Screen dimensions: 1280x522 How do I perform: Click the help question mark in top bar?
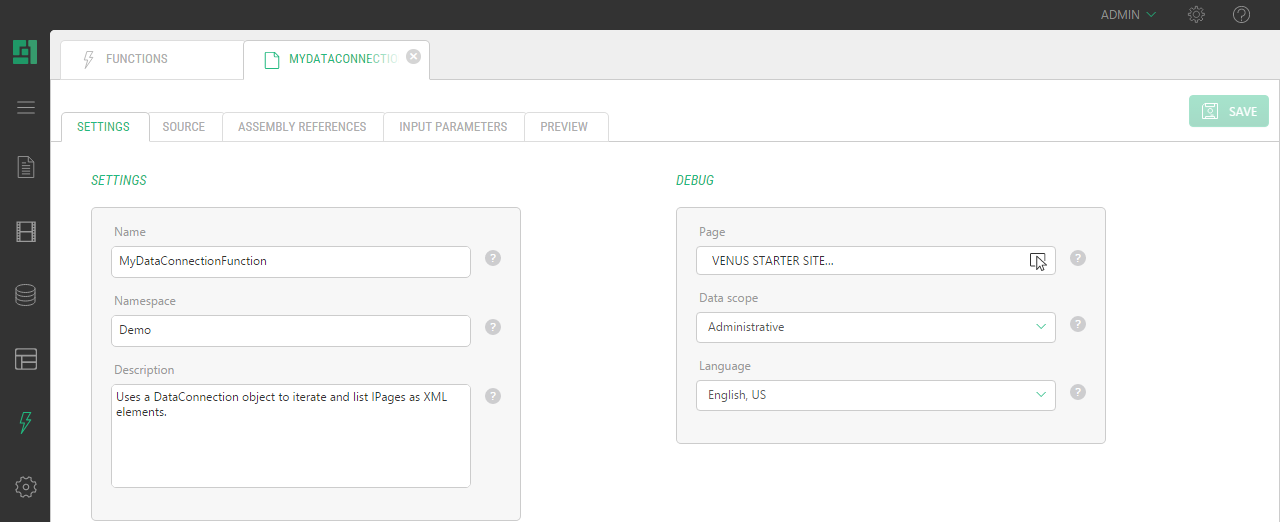[1241, 15]
